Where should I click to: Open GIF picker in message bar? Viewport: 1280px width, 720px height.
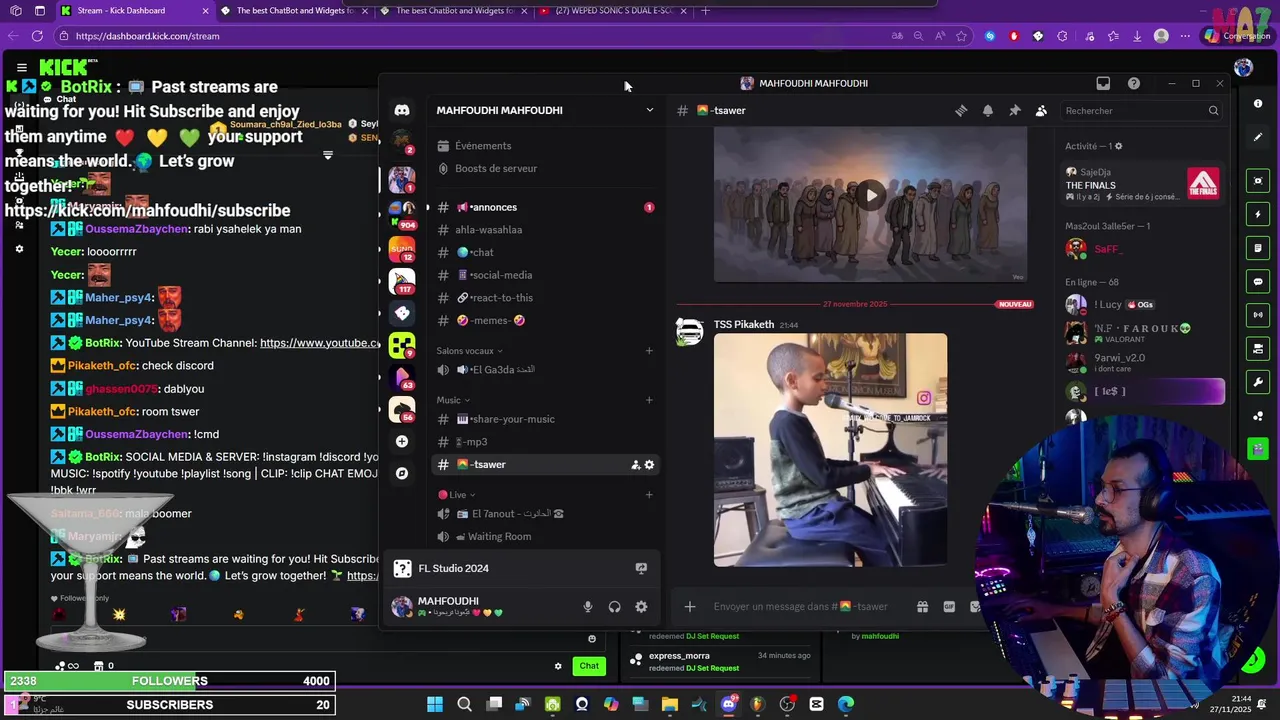click(x=949, y=607)
